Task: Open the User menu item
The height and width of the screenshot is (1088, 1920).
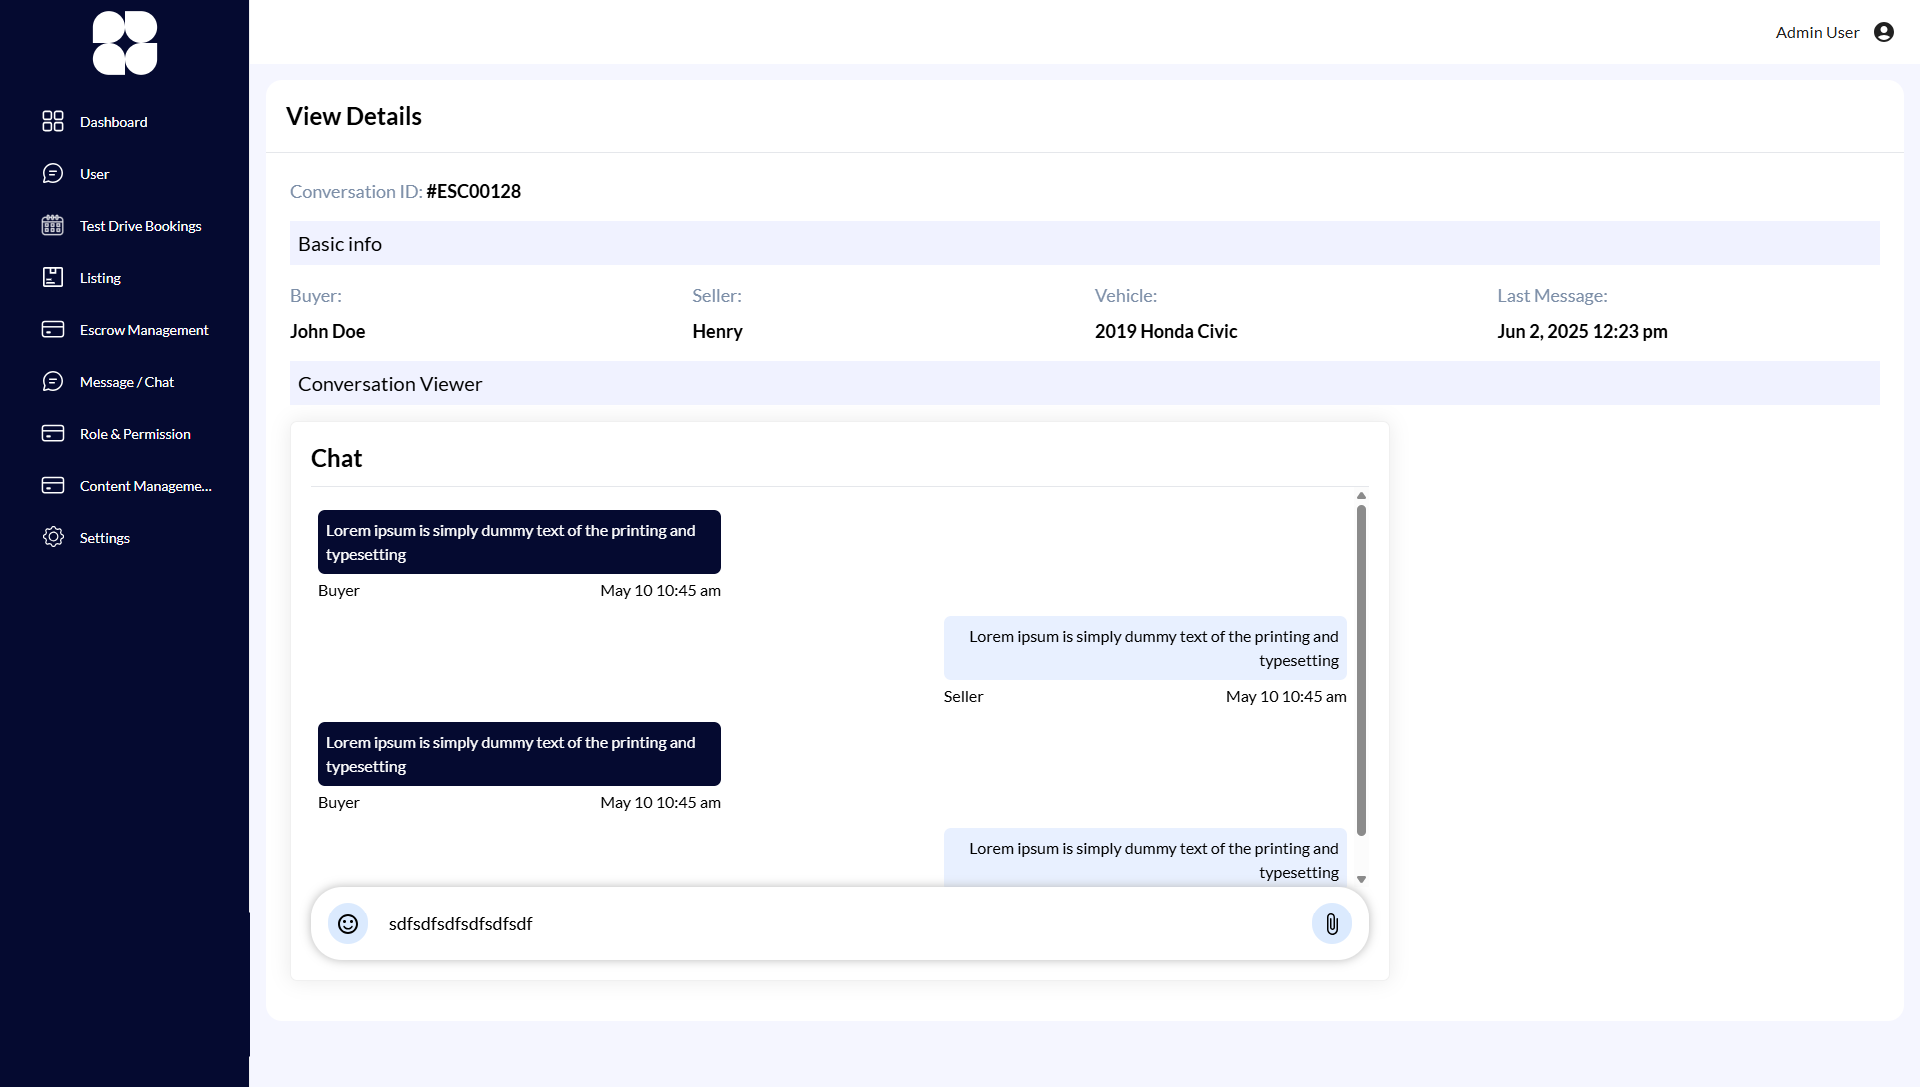Action: [x=94, y=174]
